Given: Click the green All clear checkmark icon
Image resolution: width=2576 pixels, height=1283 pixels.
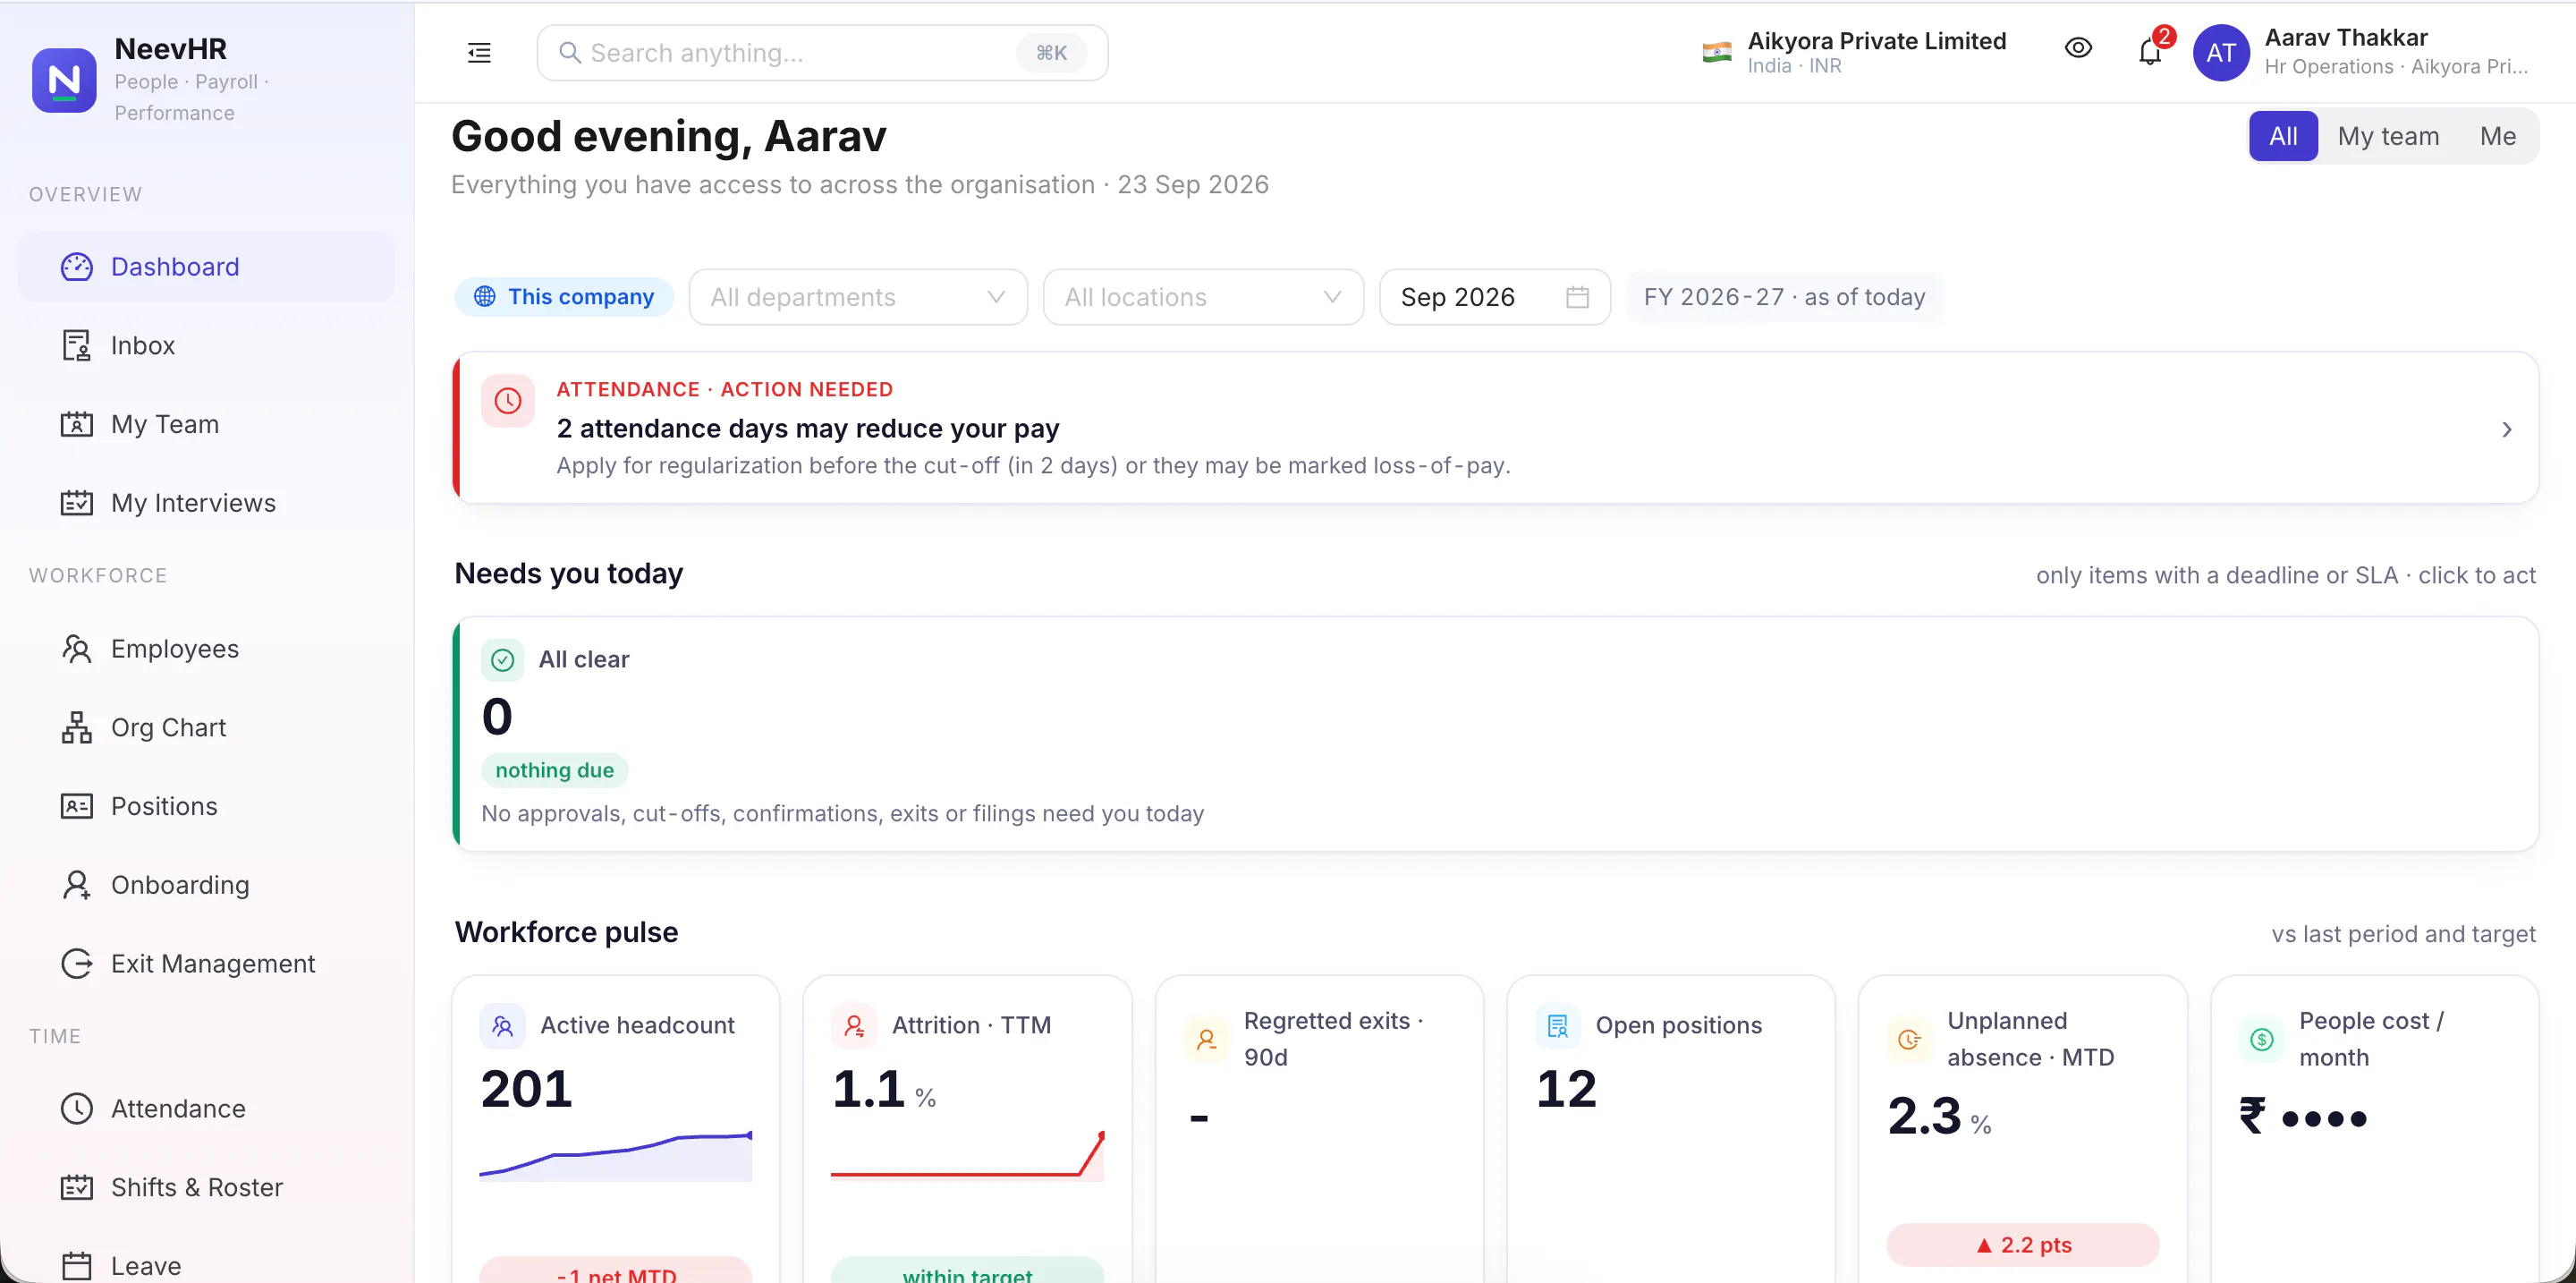Looking at the screenshot, I should 503,660.
